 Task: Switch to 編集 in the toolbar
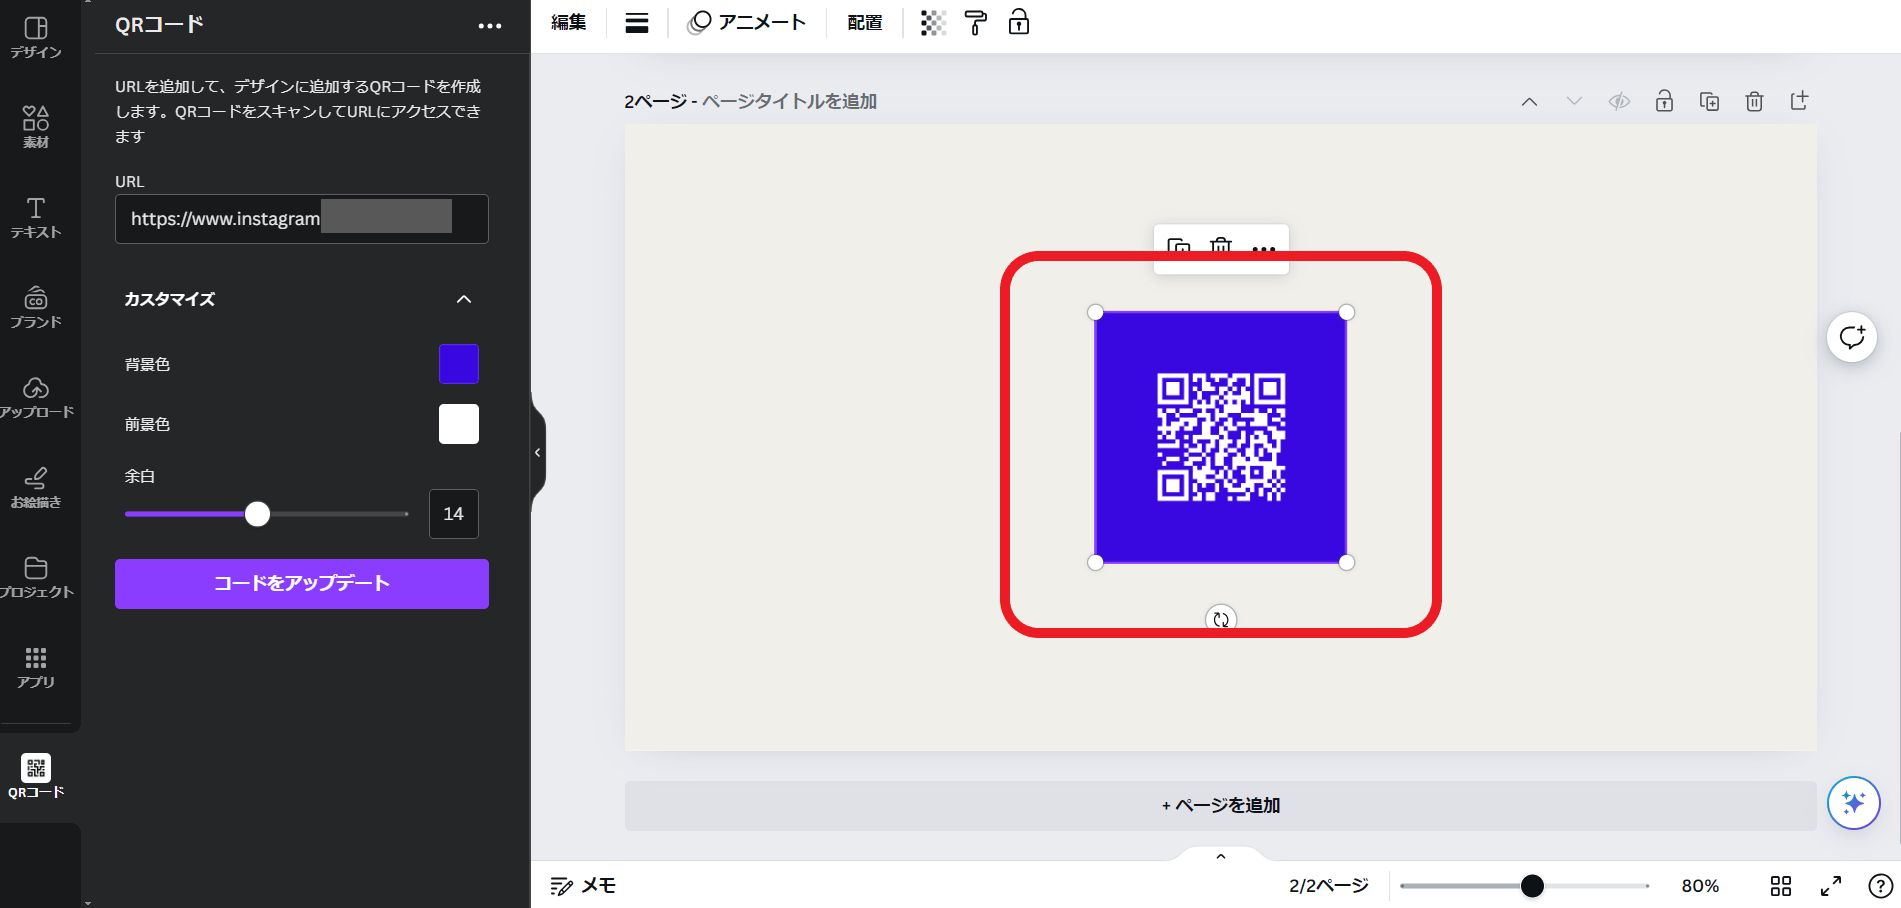[568, 22]
